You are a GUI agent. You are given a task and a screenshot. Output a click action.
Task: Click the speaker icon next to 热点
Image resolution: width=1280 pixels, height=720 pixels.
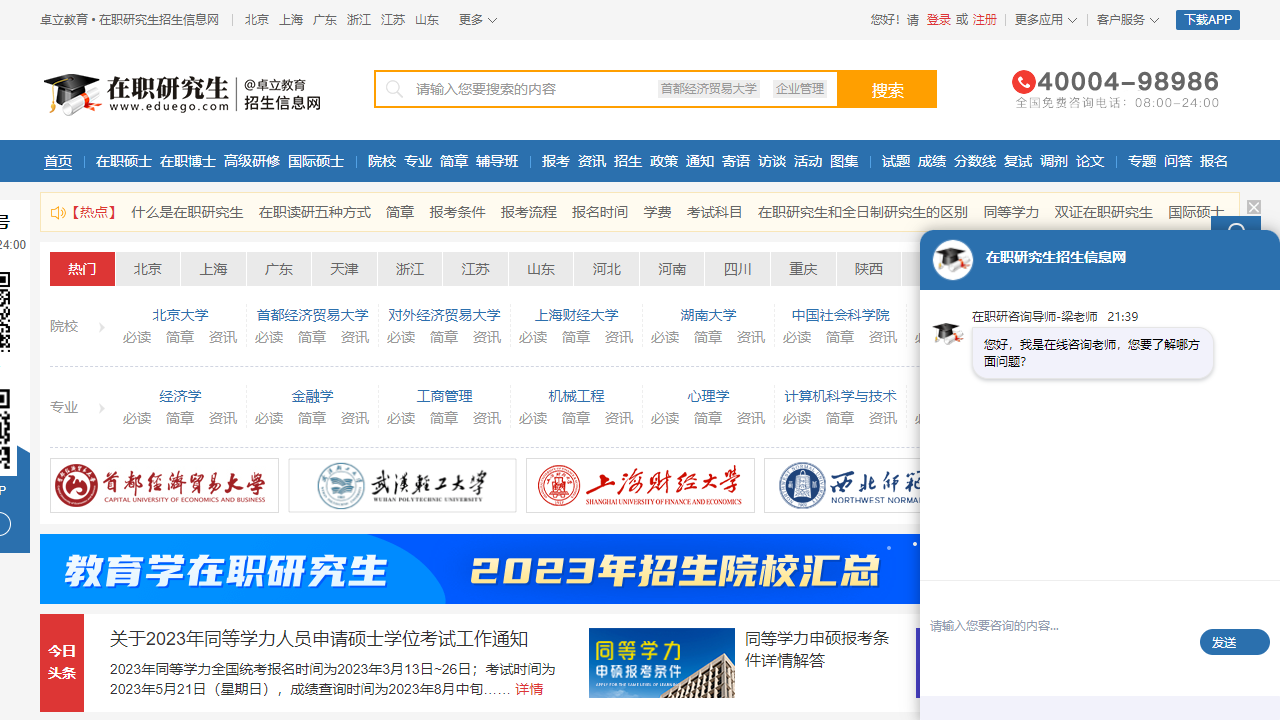click(58, 213)
